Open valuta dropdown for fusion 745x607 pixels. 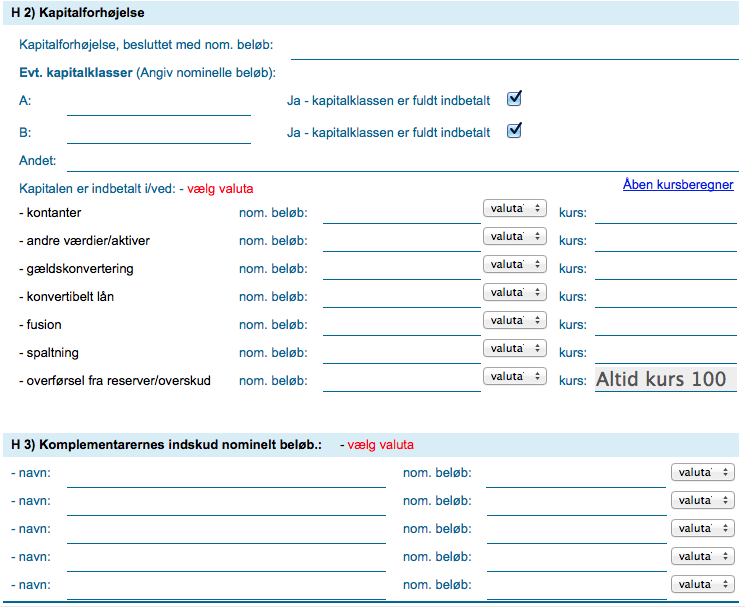515,321
